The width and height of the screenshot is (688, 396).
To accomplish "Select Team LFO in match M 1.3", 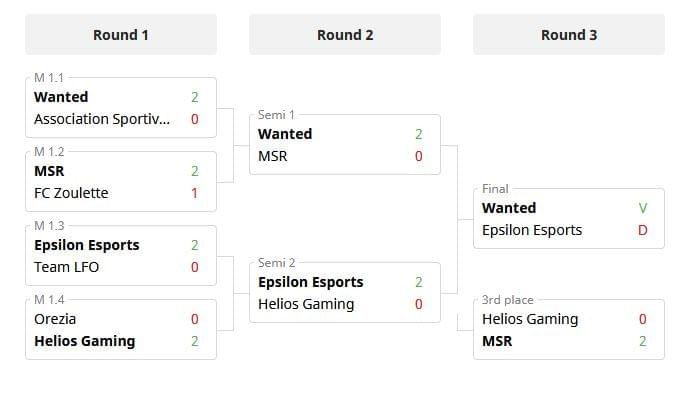I will click(67, 267).
